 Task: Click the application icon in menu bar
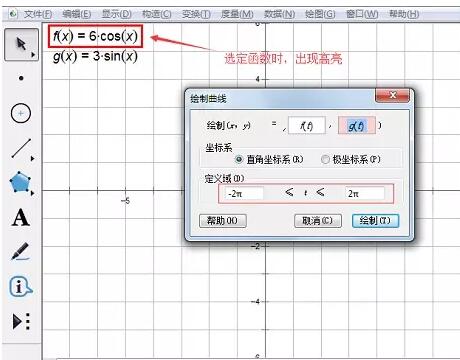tap(13, 14)
